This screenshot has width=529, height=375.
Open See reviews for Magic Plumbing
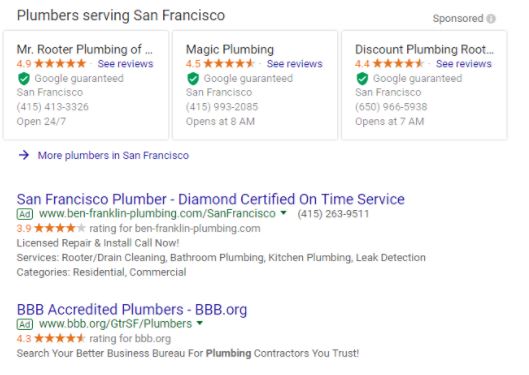(x=295, y=63)
